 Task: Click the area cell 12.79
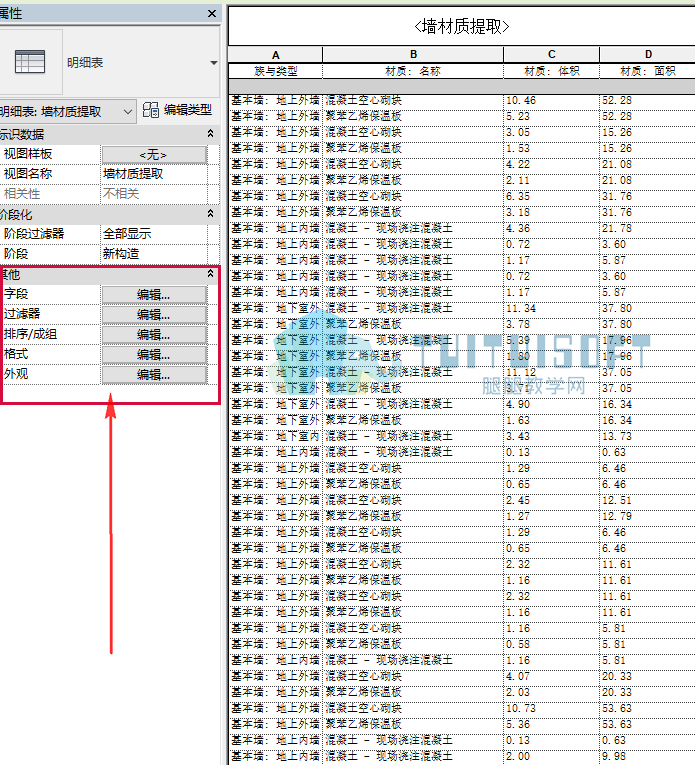[648, 516]
